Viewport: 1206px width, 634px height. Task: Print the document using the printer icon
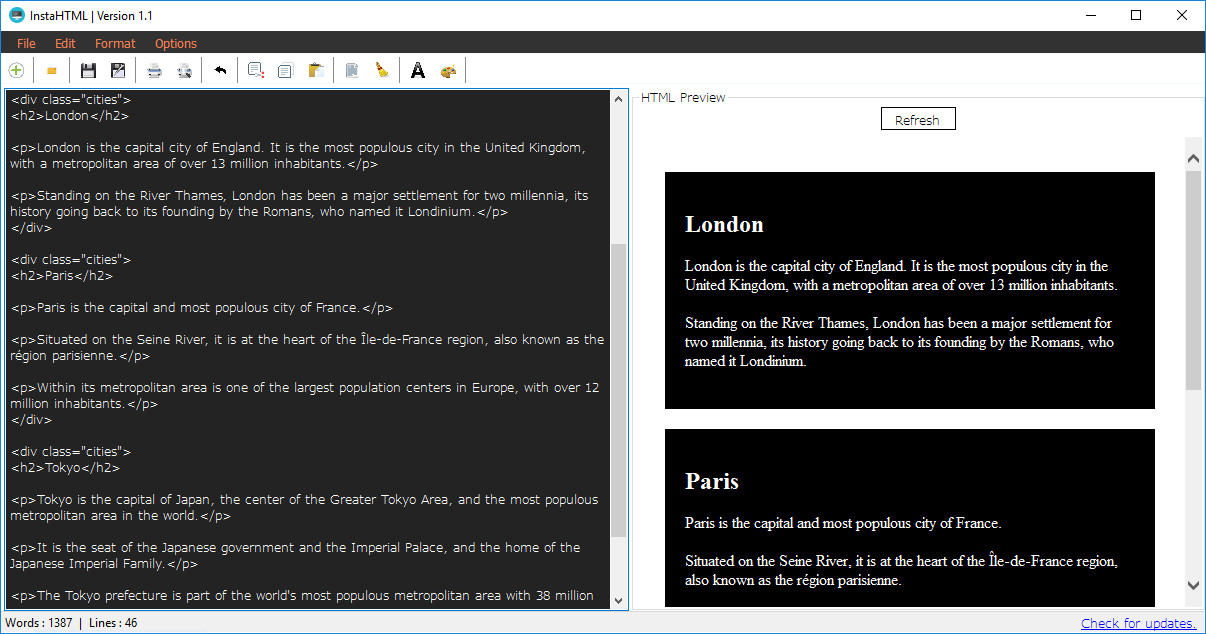[x=155, y=70]
